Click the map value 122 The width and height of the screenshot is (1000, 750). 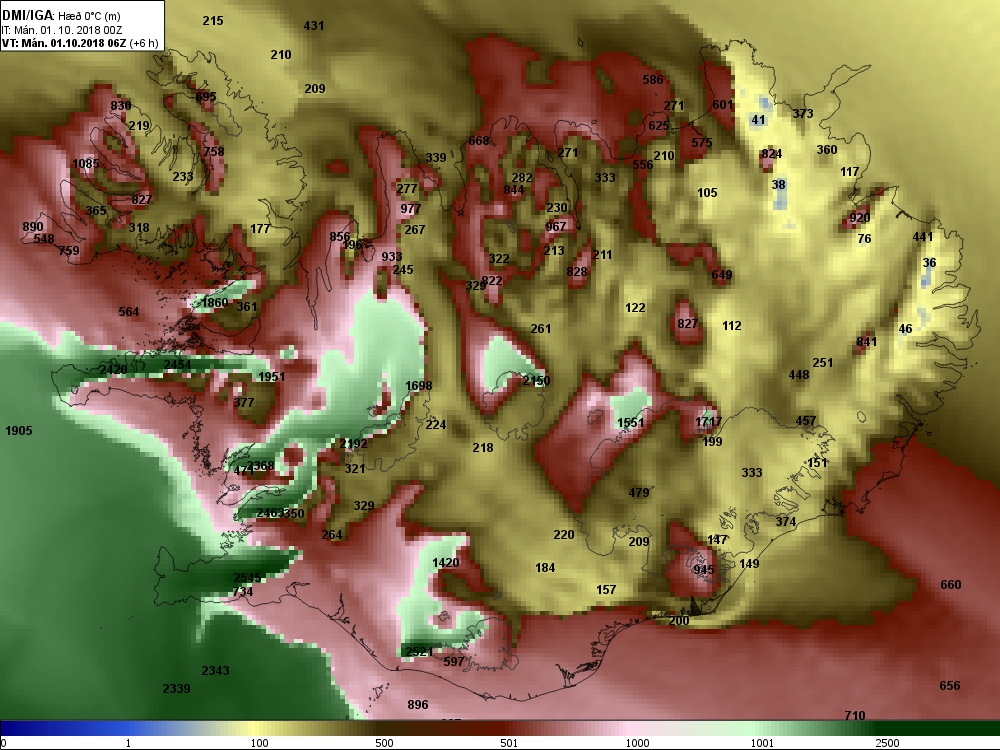coord(635,307)
